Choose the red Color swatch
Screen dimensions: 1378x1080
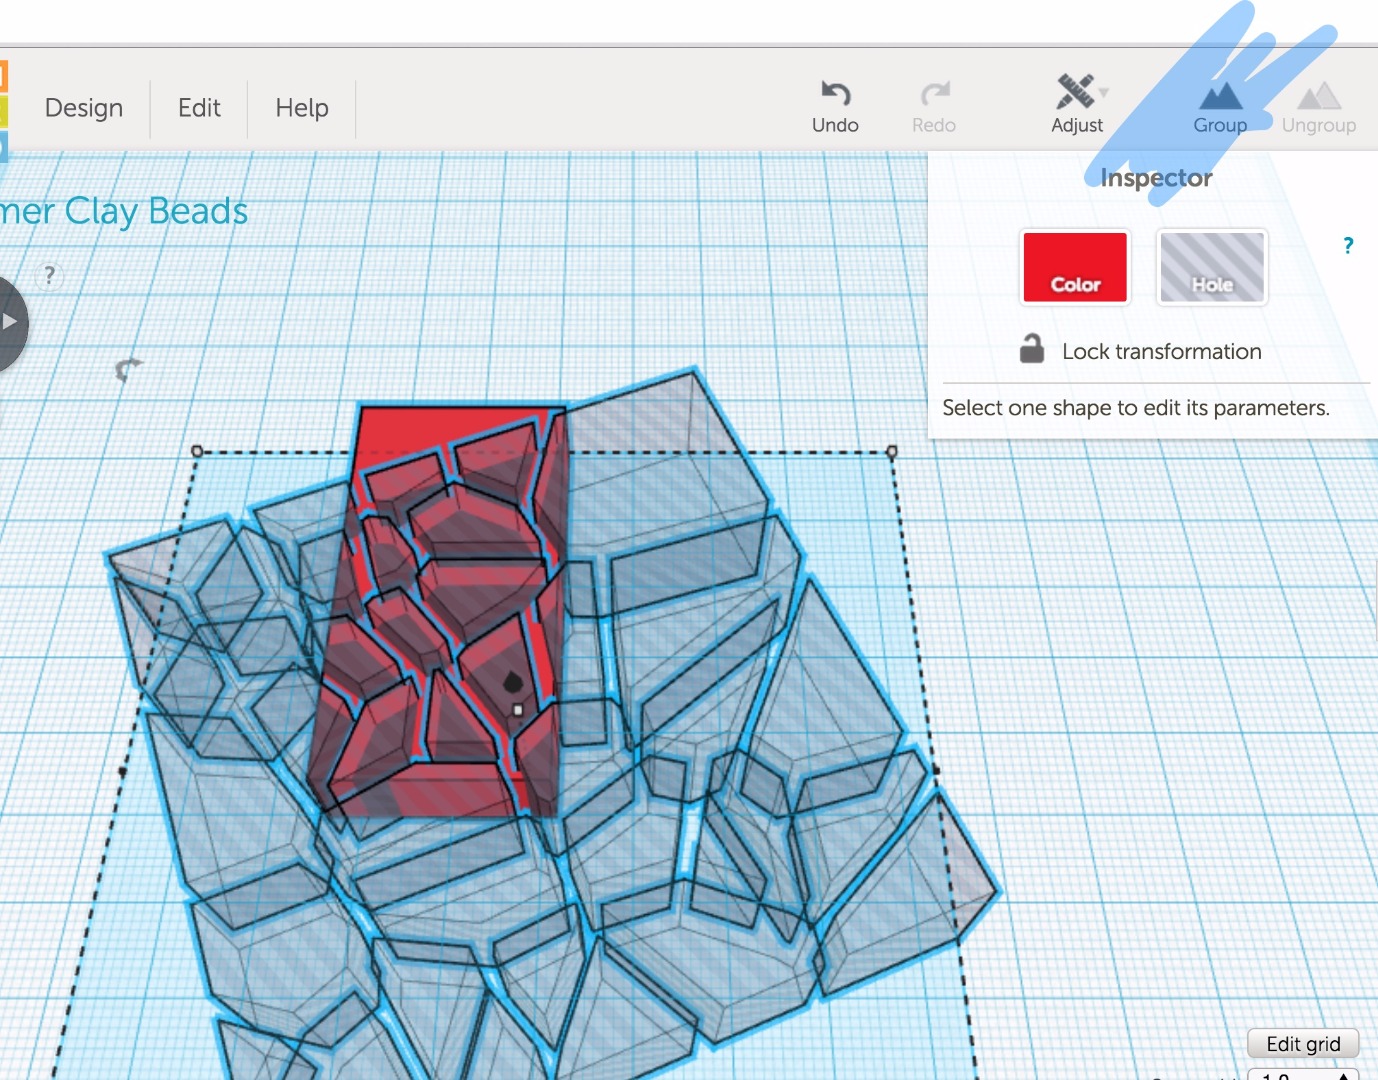point(1075,267)
